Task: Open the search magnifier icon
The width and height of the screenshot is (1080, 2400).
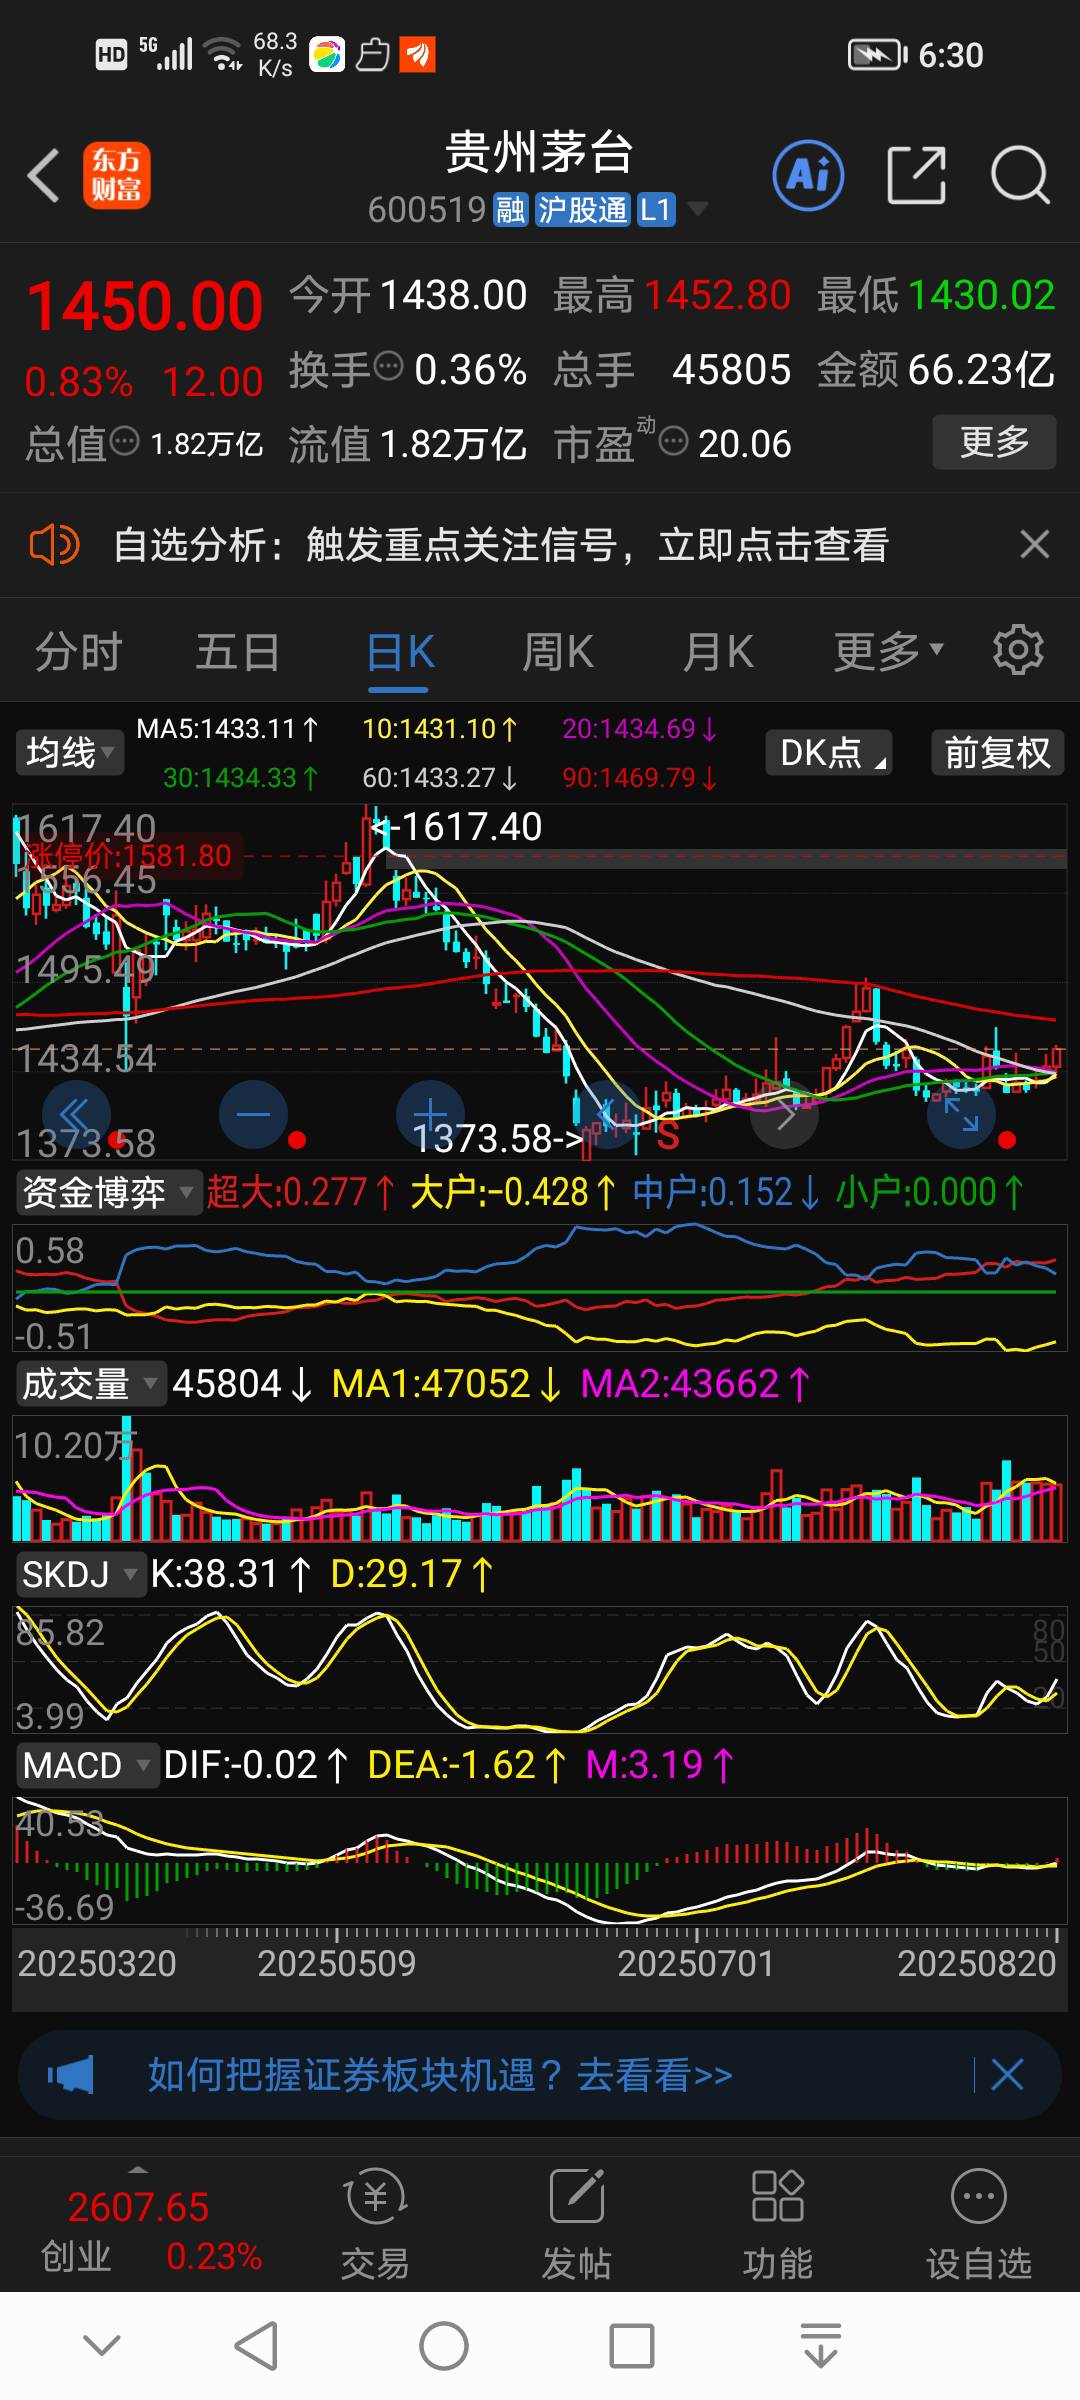Action: (x=1019, y=176)
